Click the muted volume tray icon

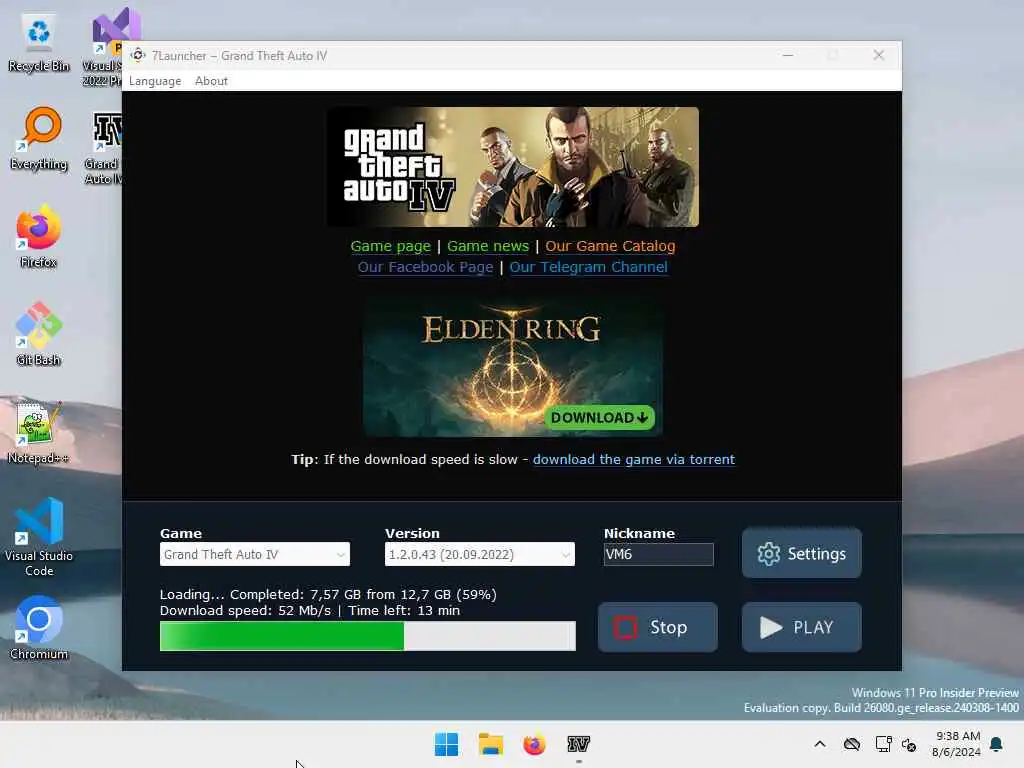pos(909,744)
